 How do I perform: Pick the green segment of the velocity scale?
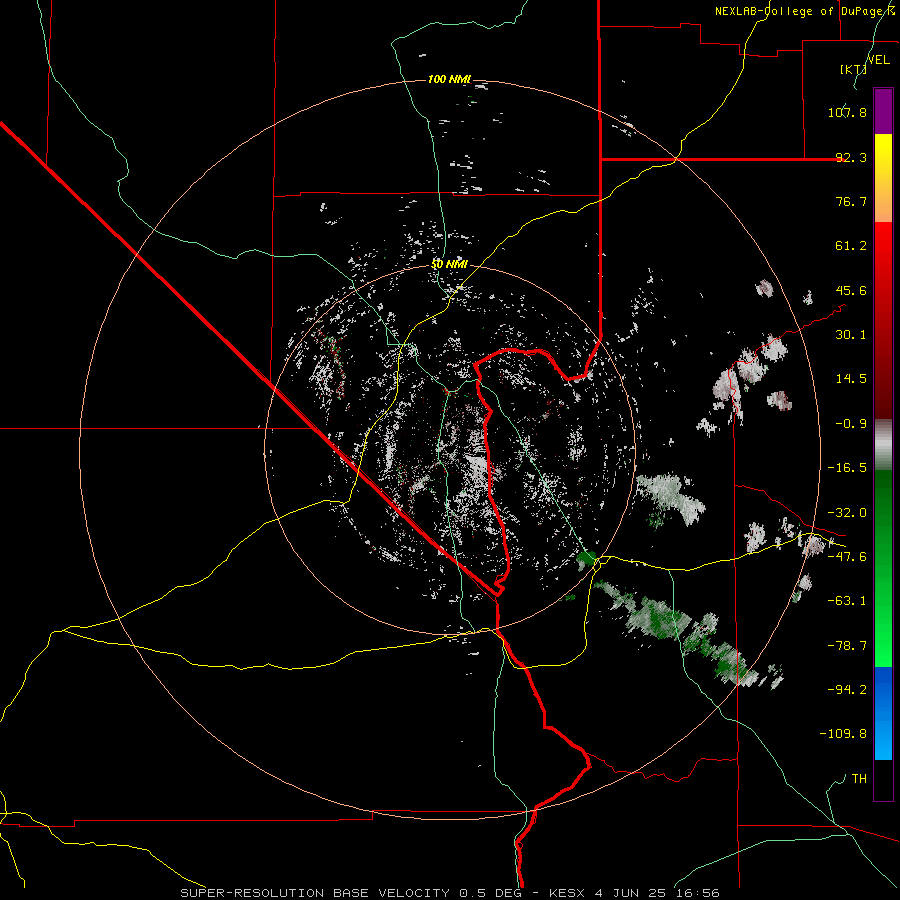(883, 568)
